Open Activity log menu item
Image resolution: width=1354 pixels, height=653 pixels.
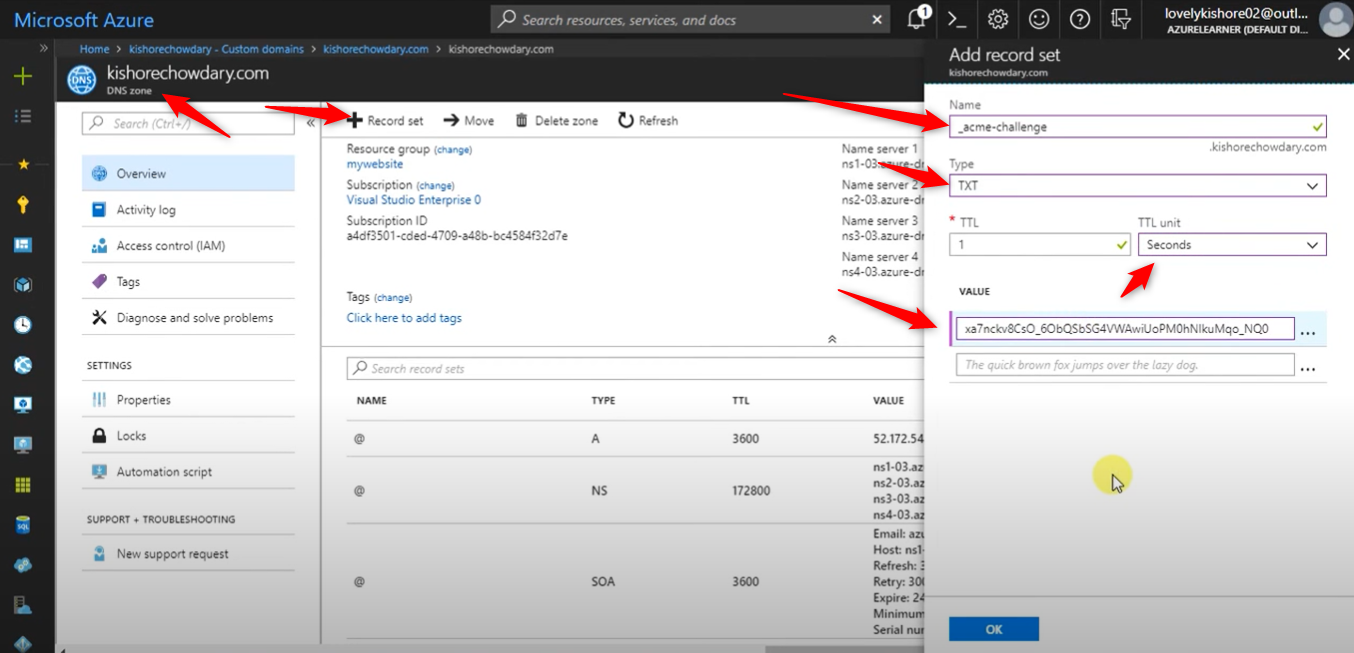[x=188, y=209]
